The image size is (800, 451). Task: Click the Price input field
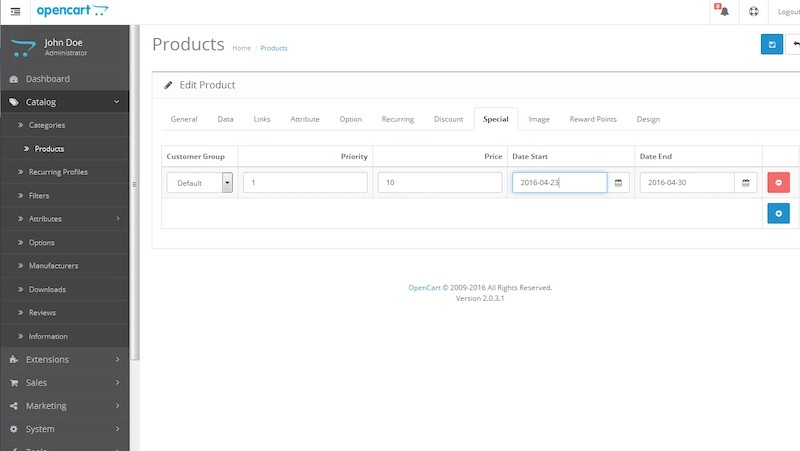440,183
